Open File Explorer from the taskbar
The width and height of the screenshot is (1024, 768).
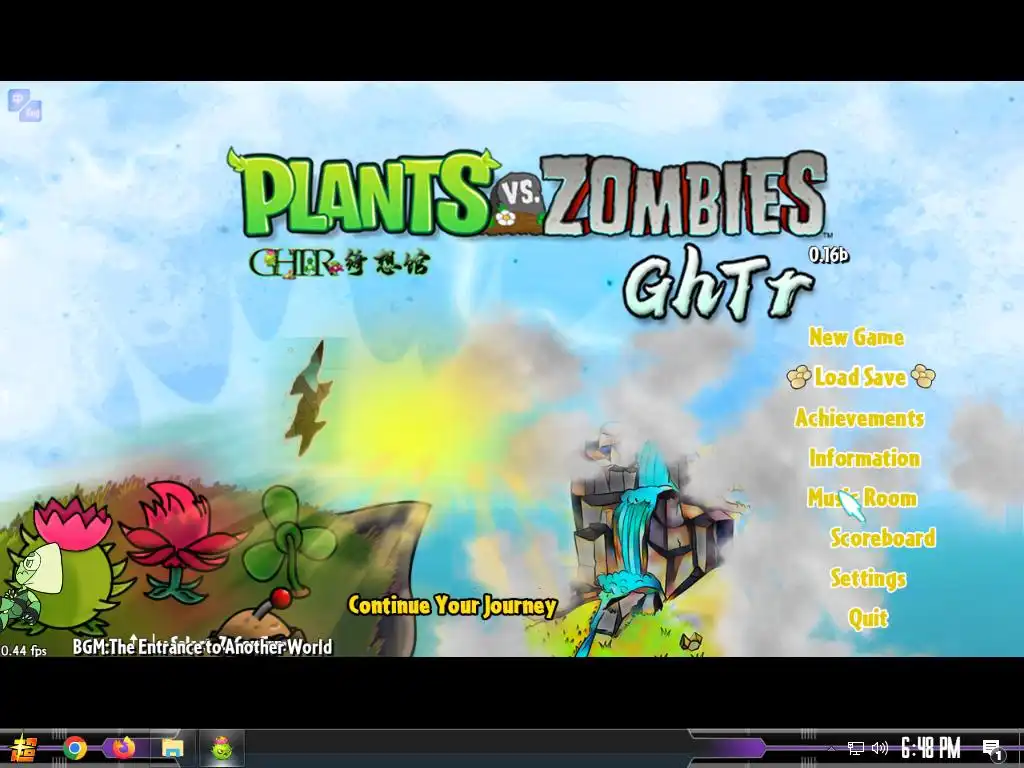pos(172,748)
